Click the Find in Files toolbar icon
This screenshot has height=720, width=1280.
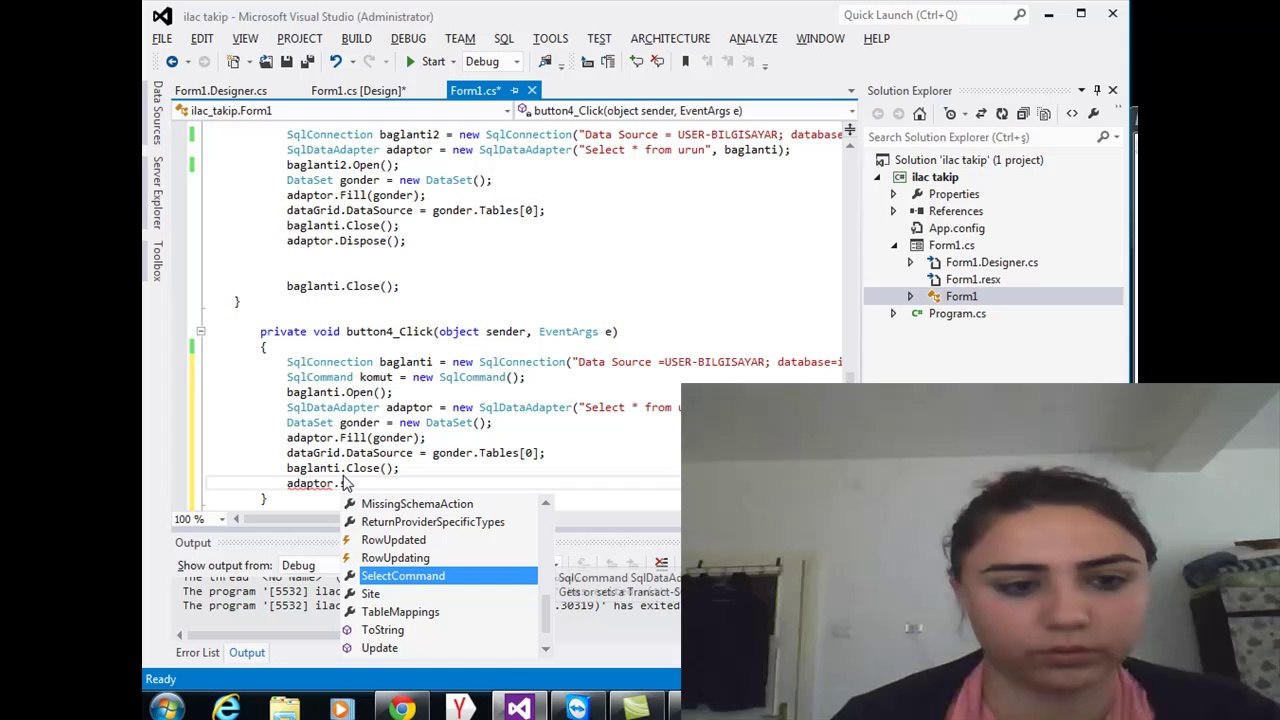pos(545,62)
